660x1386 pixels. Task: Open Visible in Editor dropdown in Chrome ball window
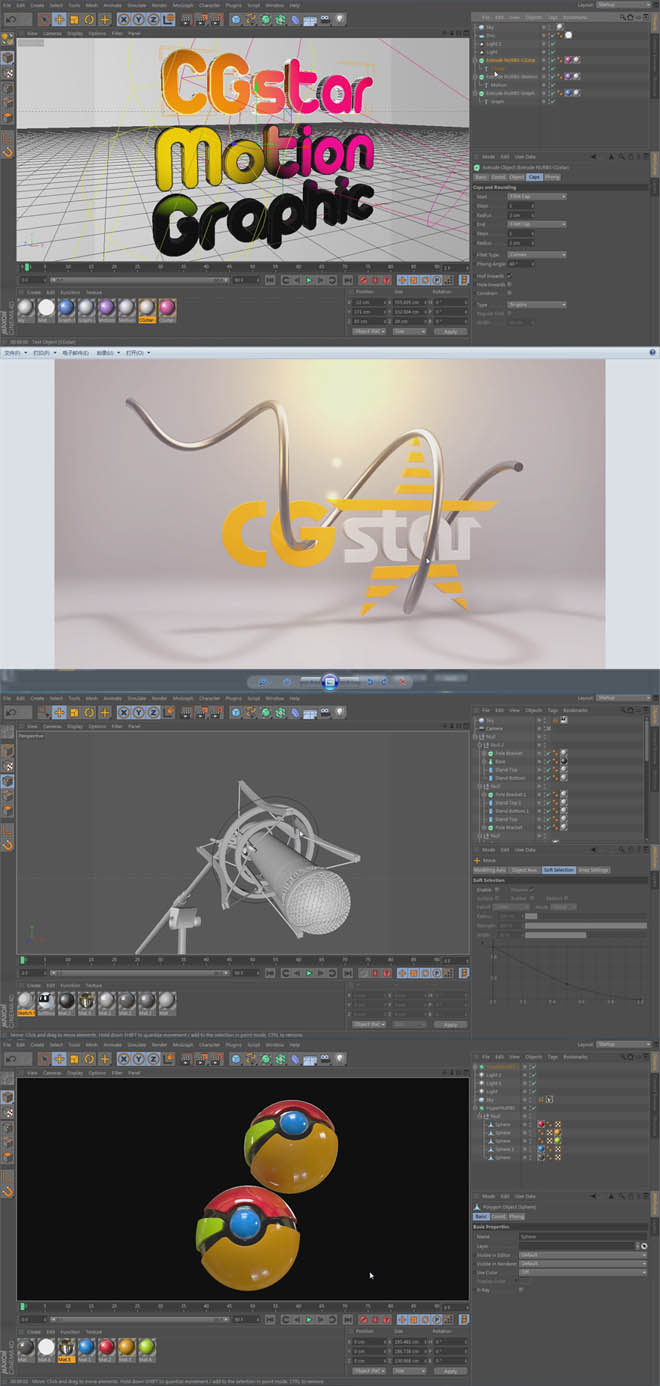582,1254
